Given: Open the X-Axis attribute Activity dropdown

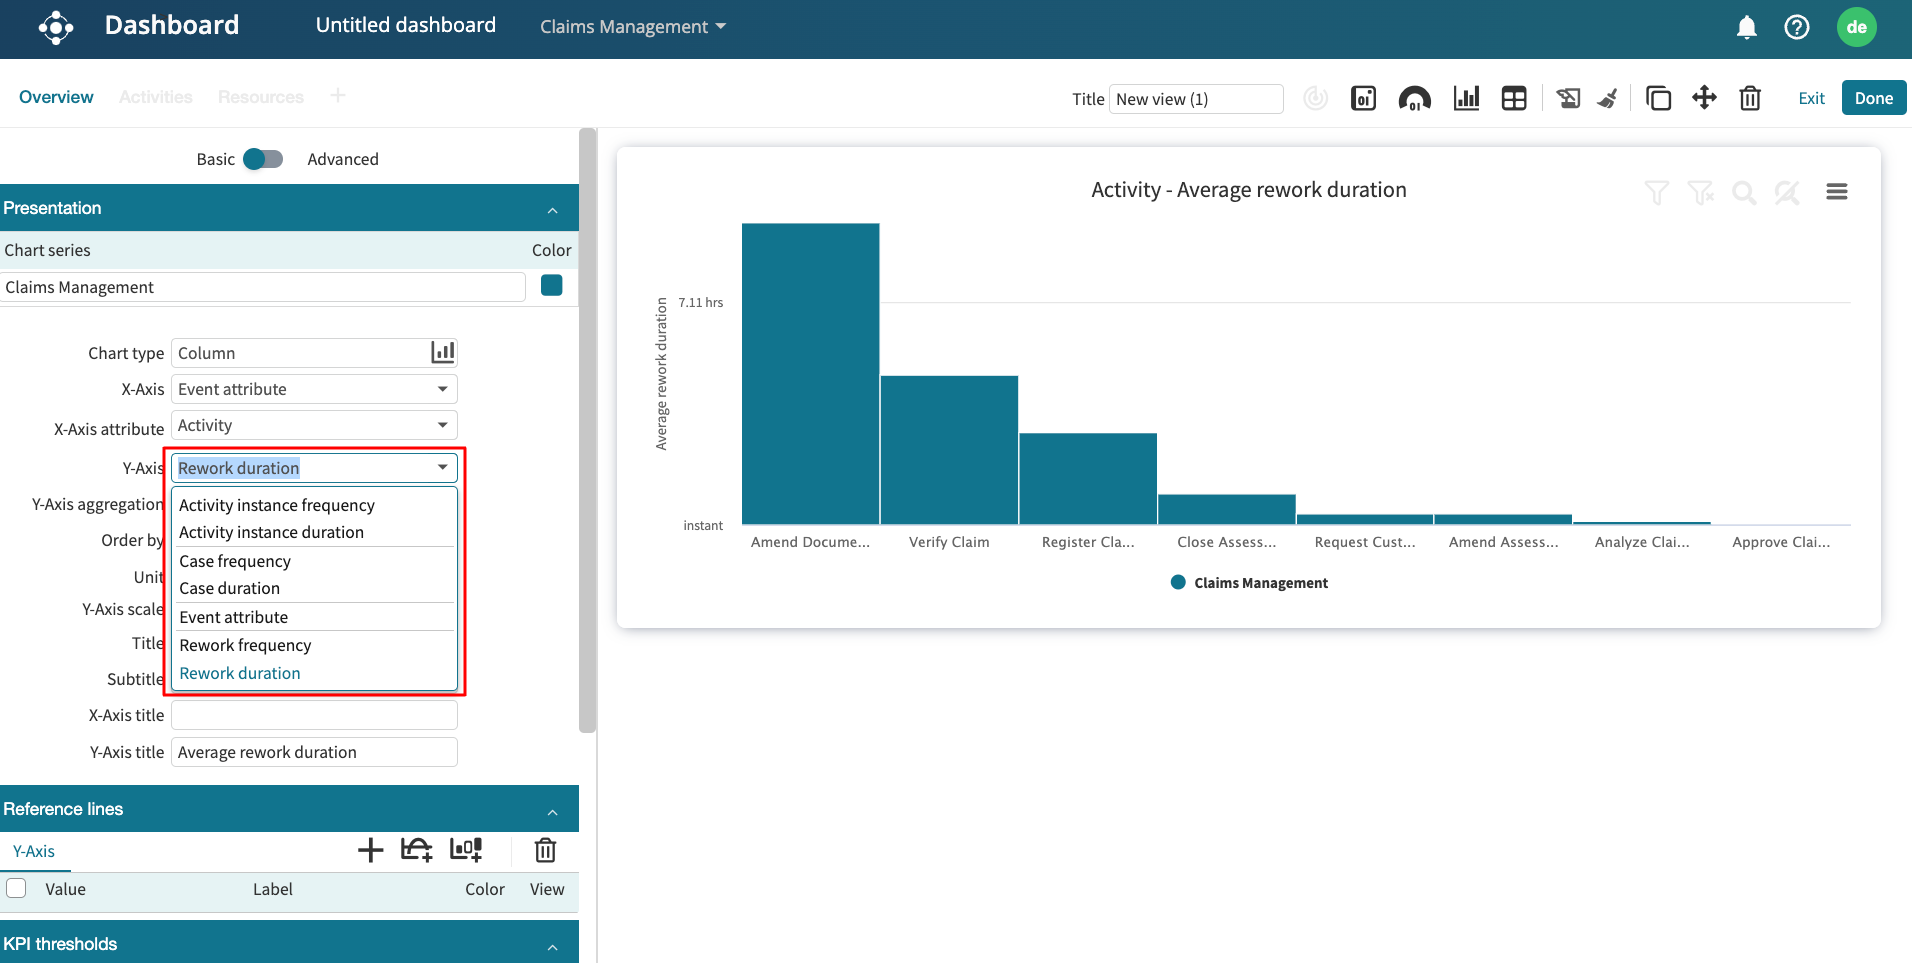Looking at the screenshot, I should click(x=314, y=426).
